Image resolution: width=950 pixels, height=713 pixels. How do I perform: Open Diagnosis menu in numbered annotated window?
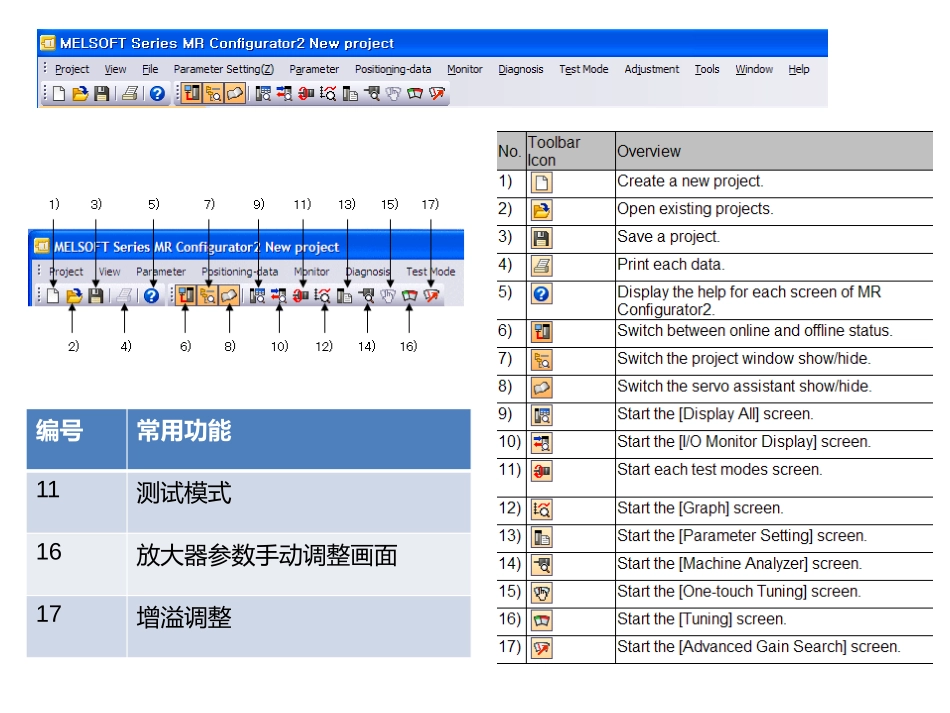pos(368,272)
